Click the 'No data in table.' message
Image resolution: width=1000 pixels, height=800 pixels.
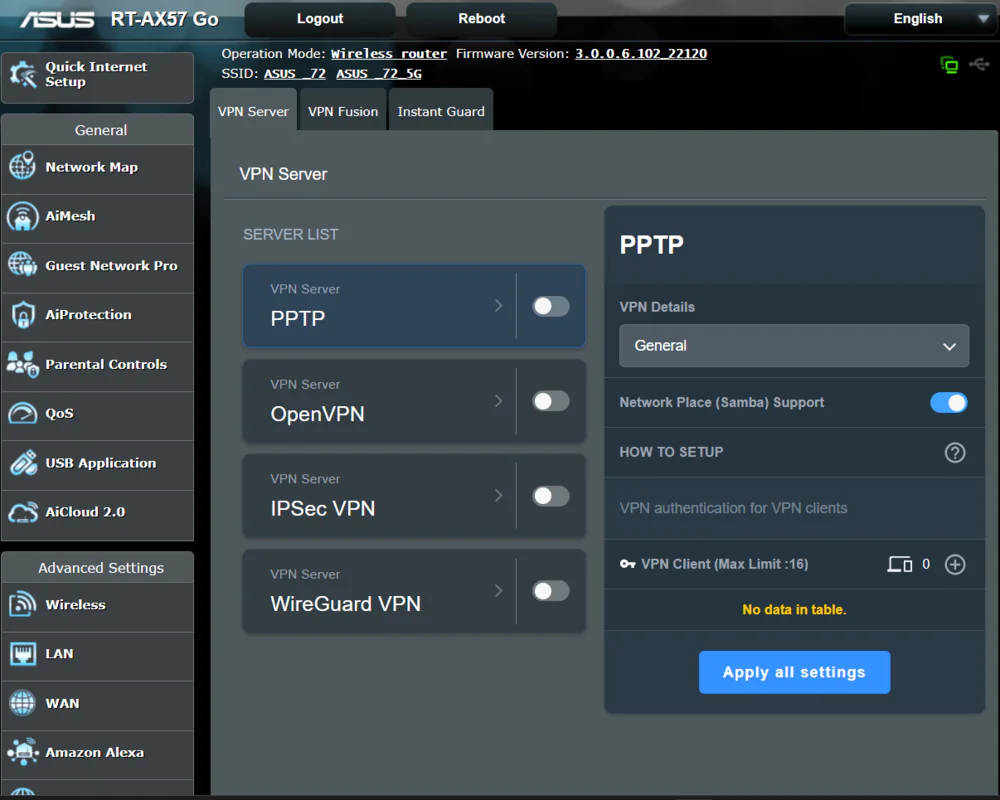click(x=794, y=609)
